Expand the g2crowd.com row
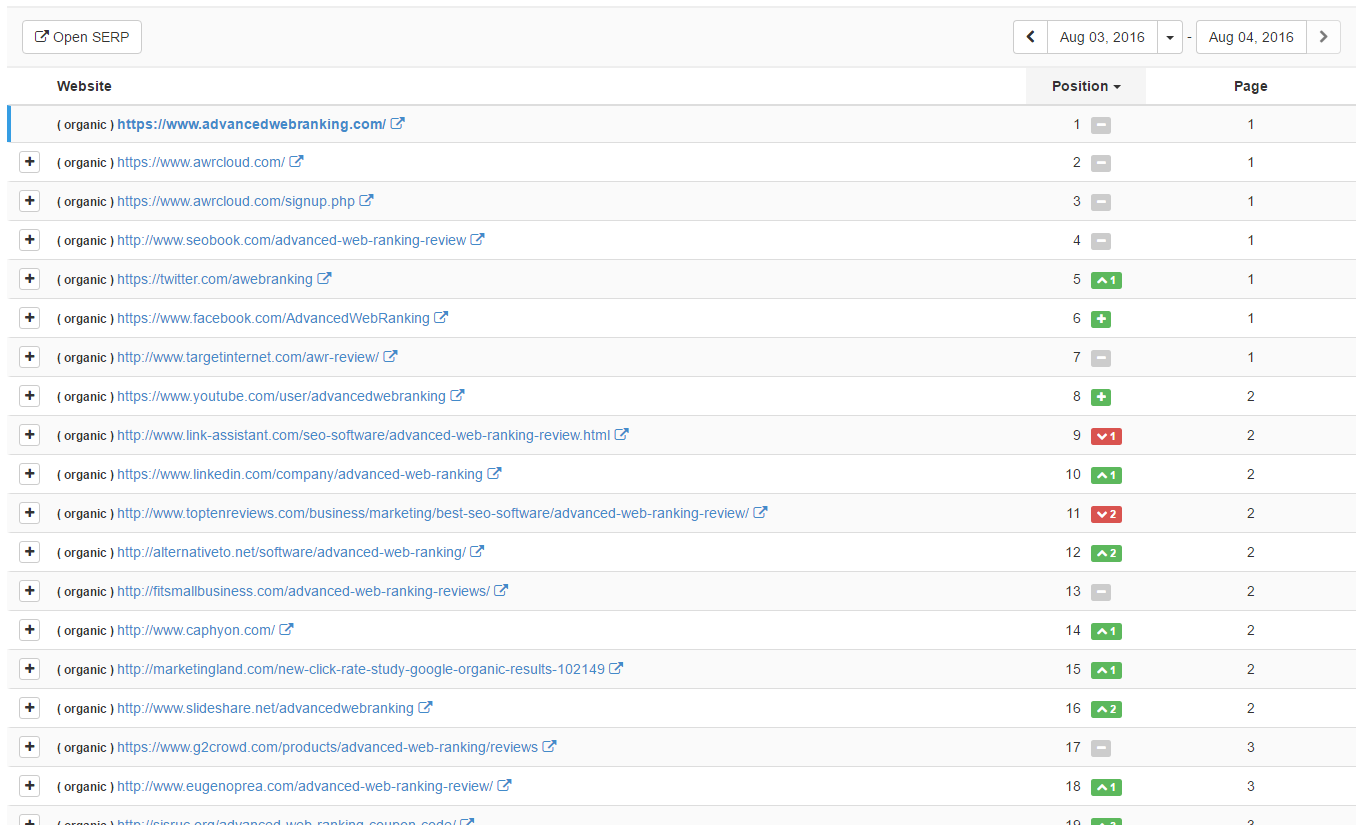 (29, 746)
